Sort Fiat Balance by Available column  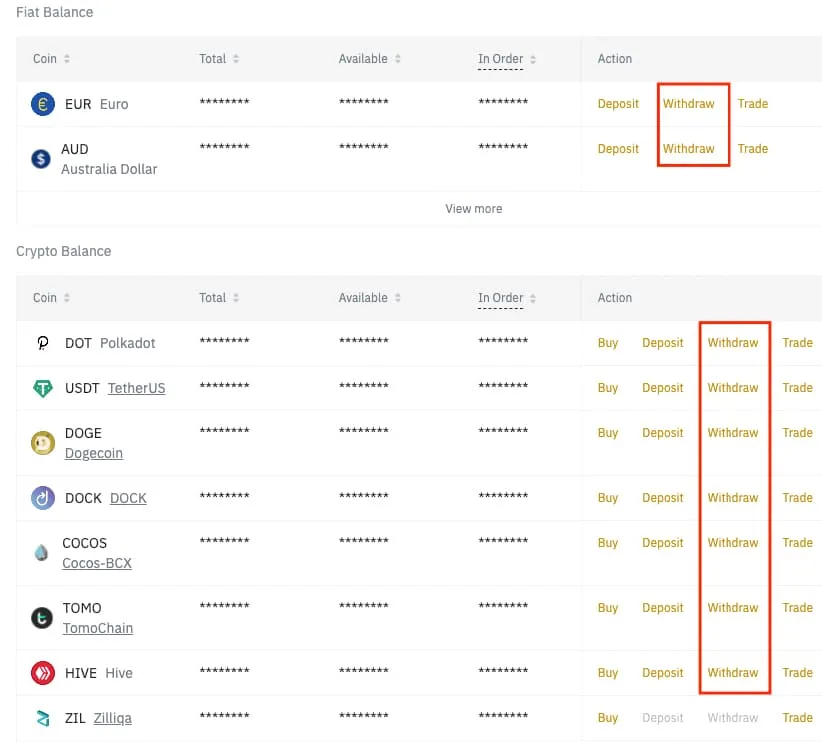(x=398, y=59)
